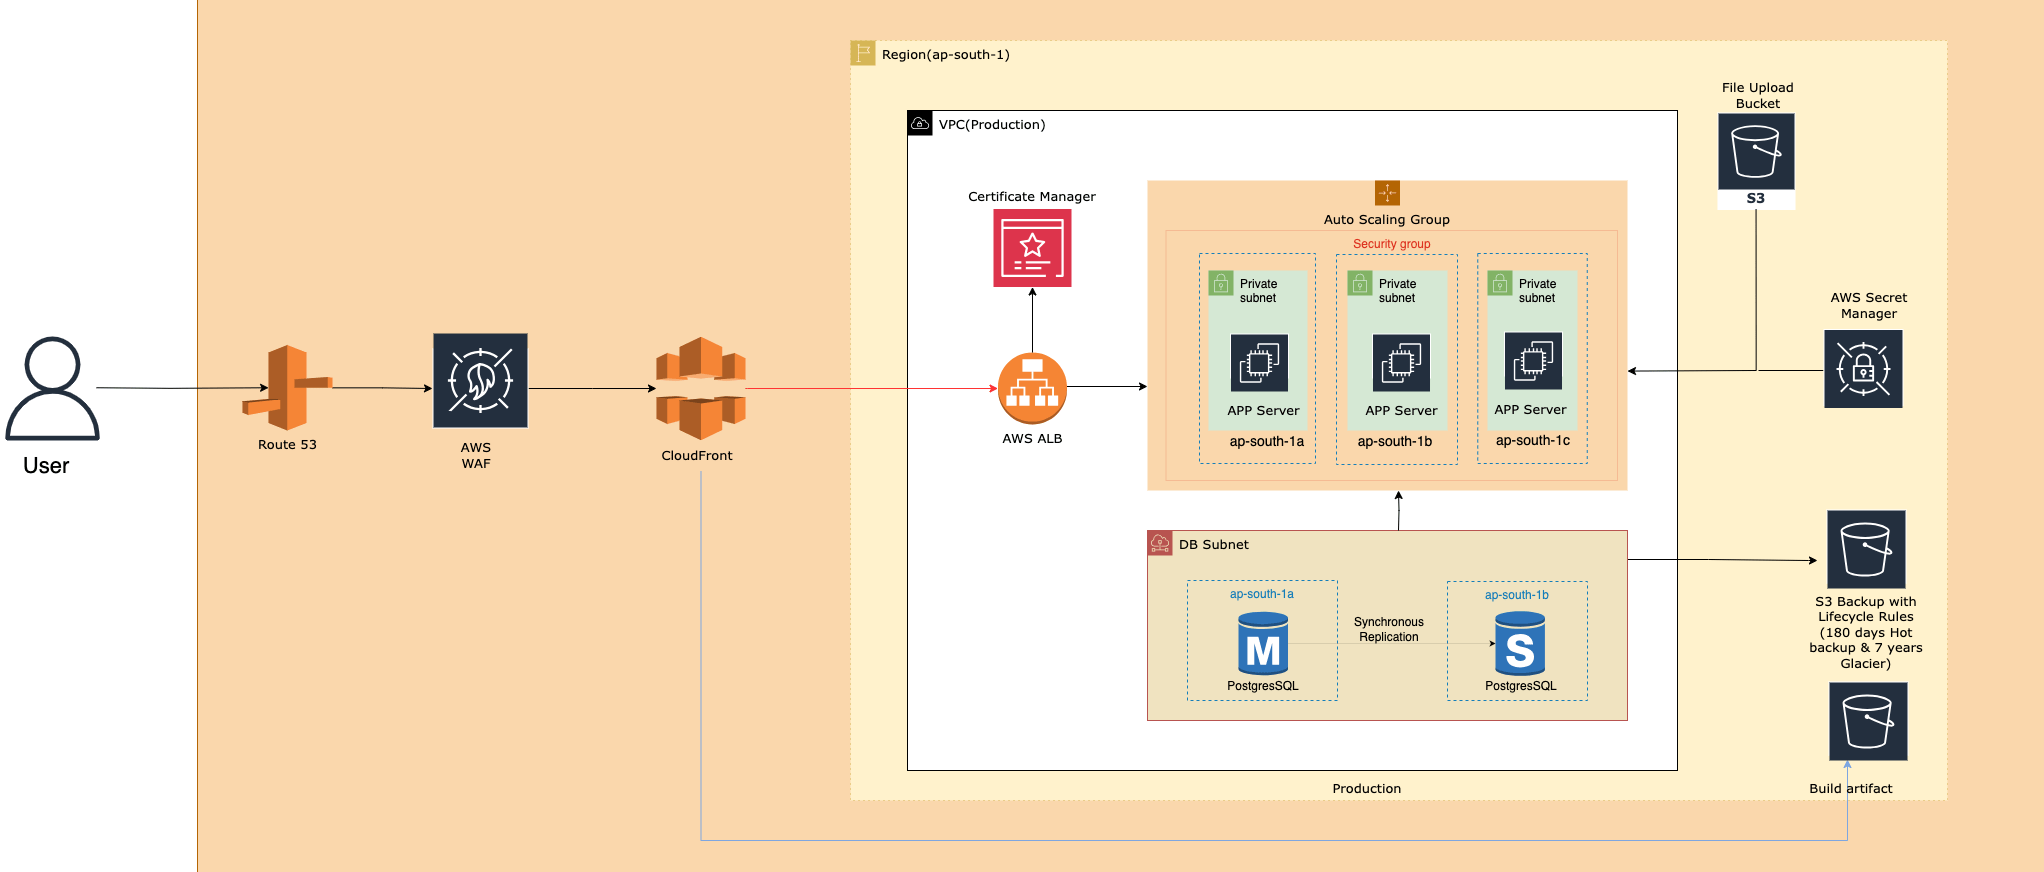Click the ap-south-1c zone label
Image resolution: width=2044 pixels, height=872 pixels.
(x=1533, y=440)
